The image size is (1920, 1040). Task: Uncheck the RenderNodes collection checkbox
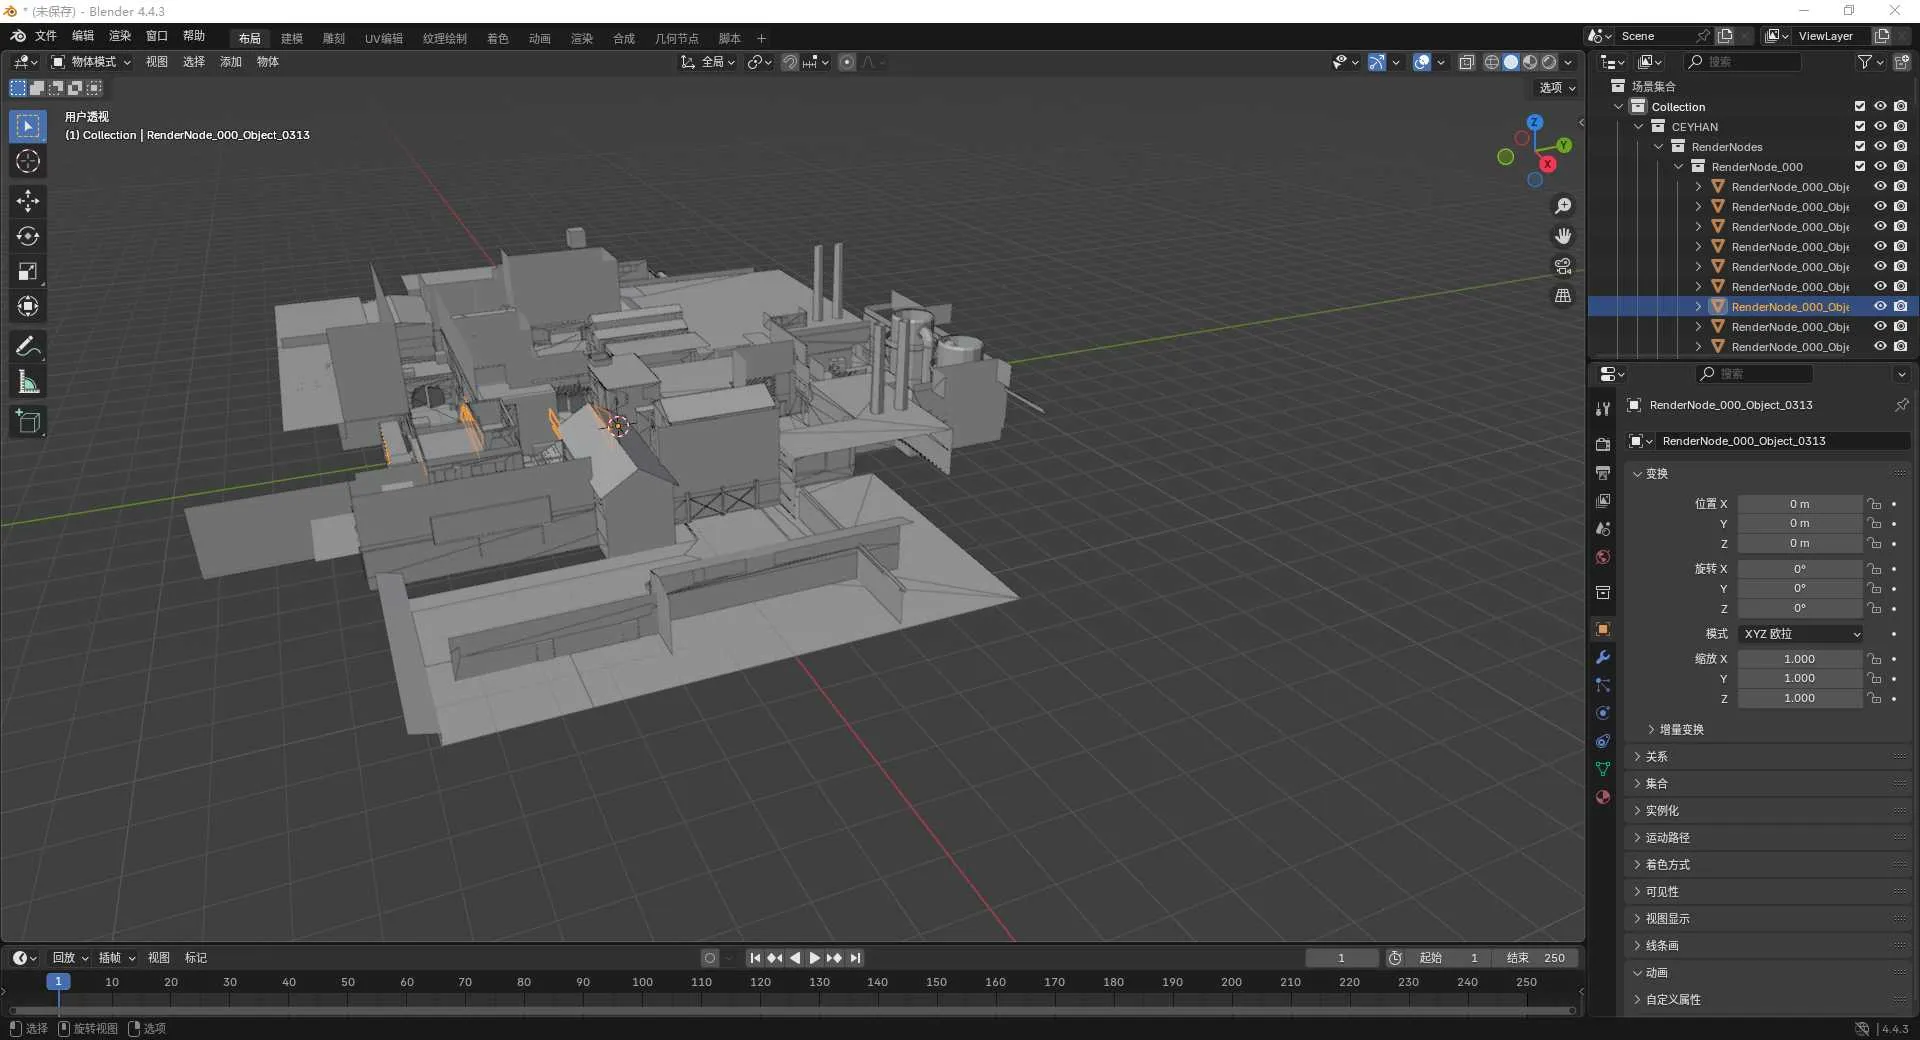tap(1860, 147)
